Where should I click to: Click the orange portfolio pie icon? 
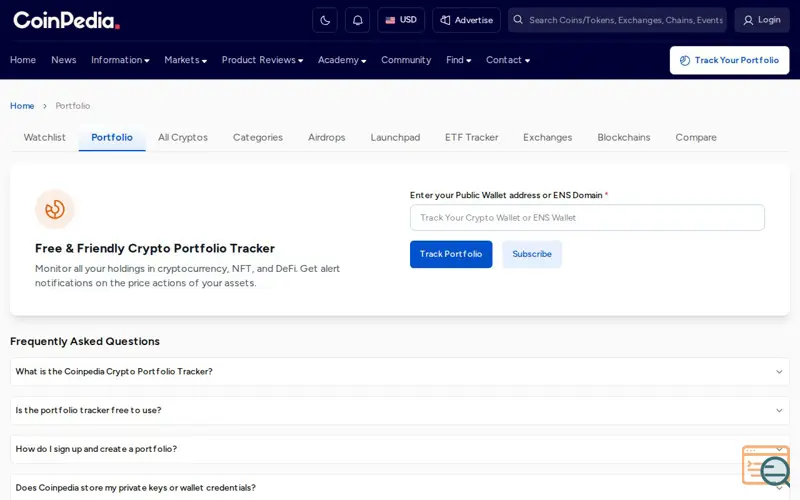coord(55,209)
